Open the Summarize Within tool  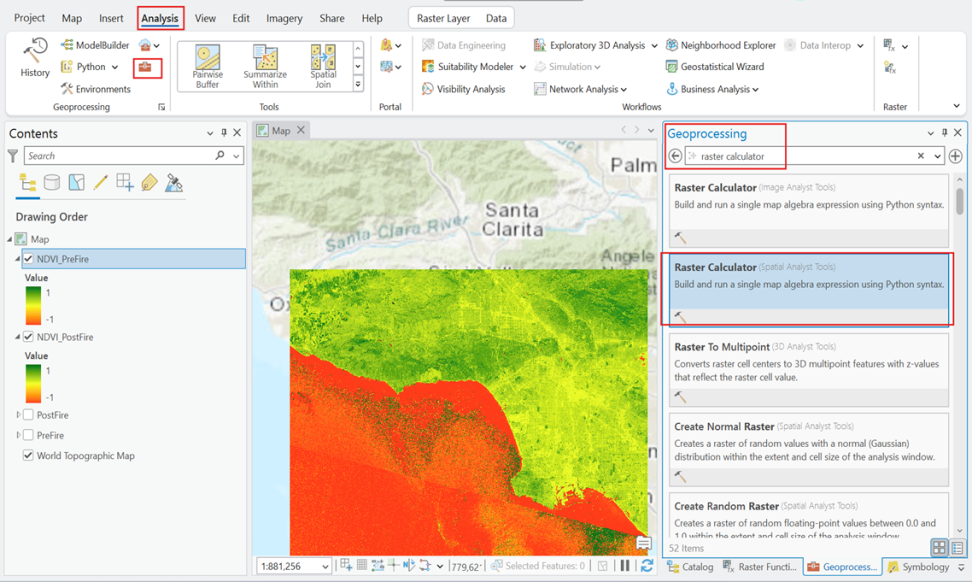pyautogui.click(x=265, y=67)
